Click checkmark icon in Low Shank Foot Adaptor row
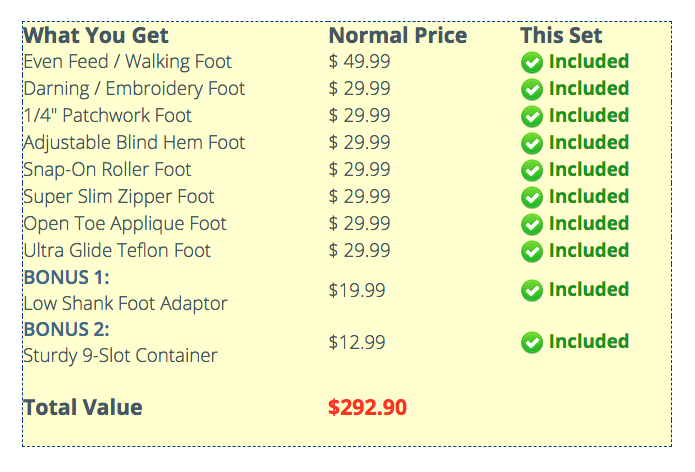 [532, 290]
